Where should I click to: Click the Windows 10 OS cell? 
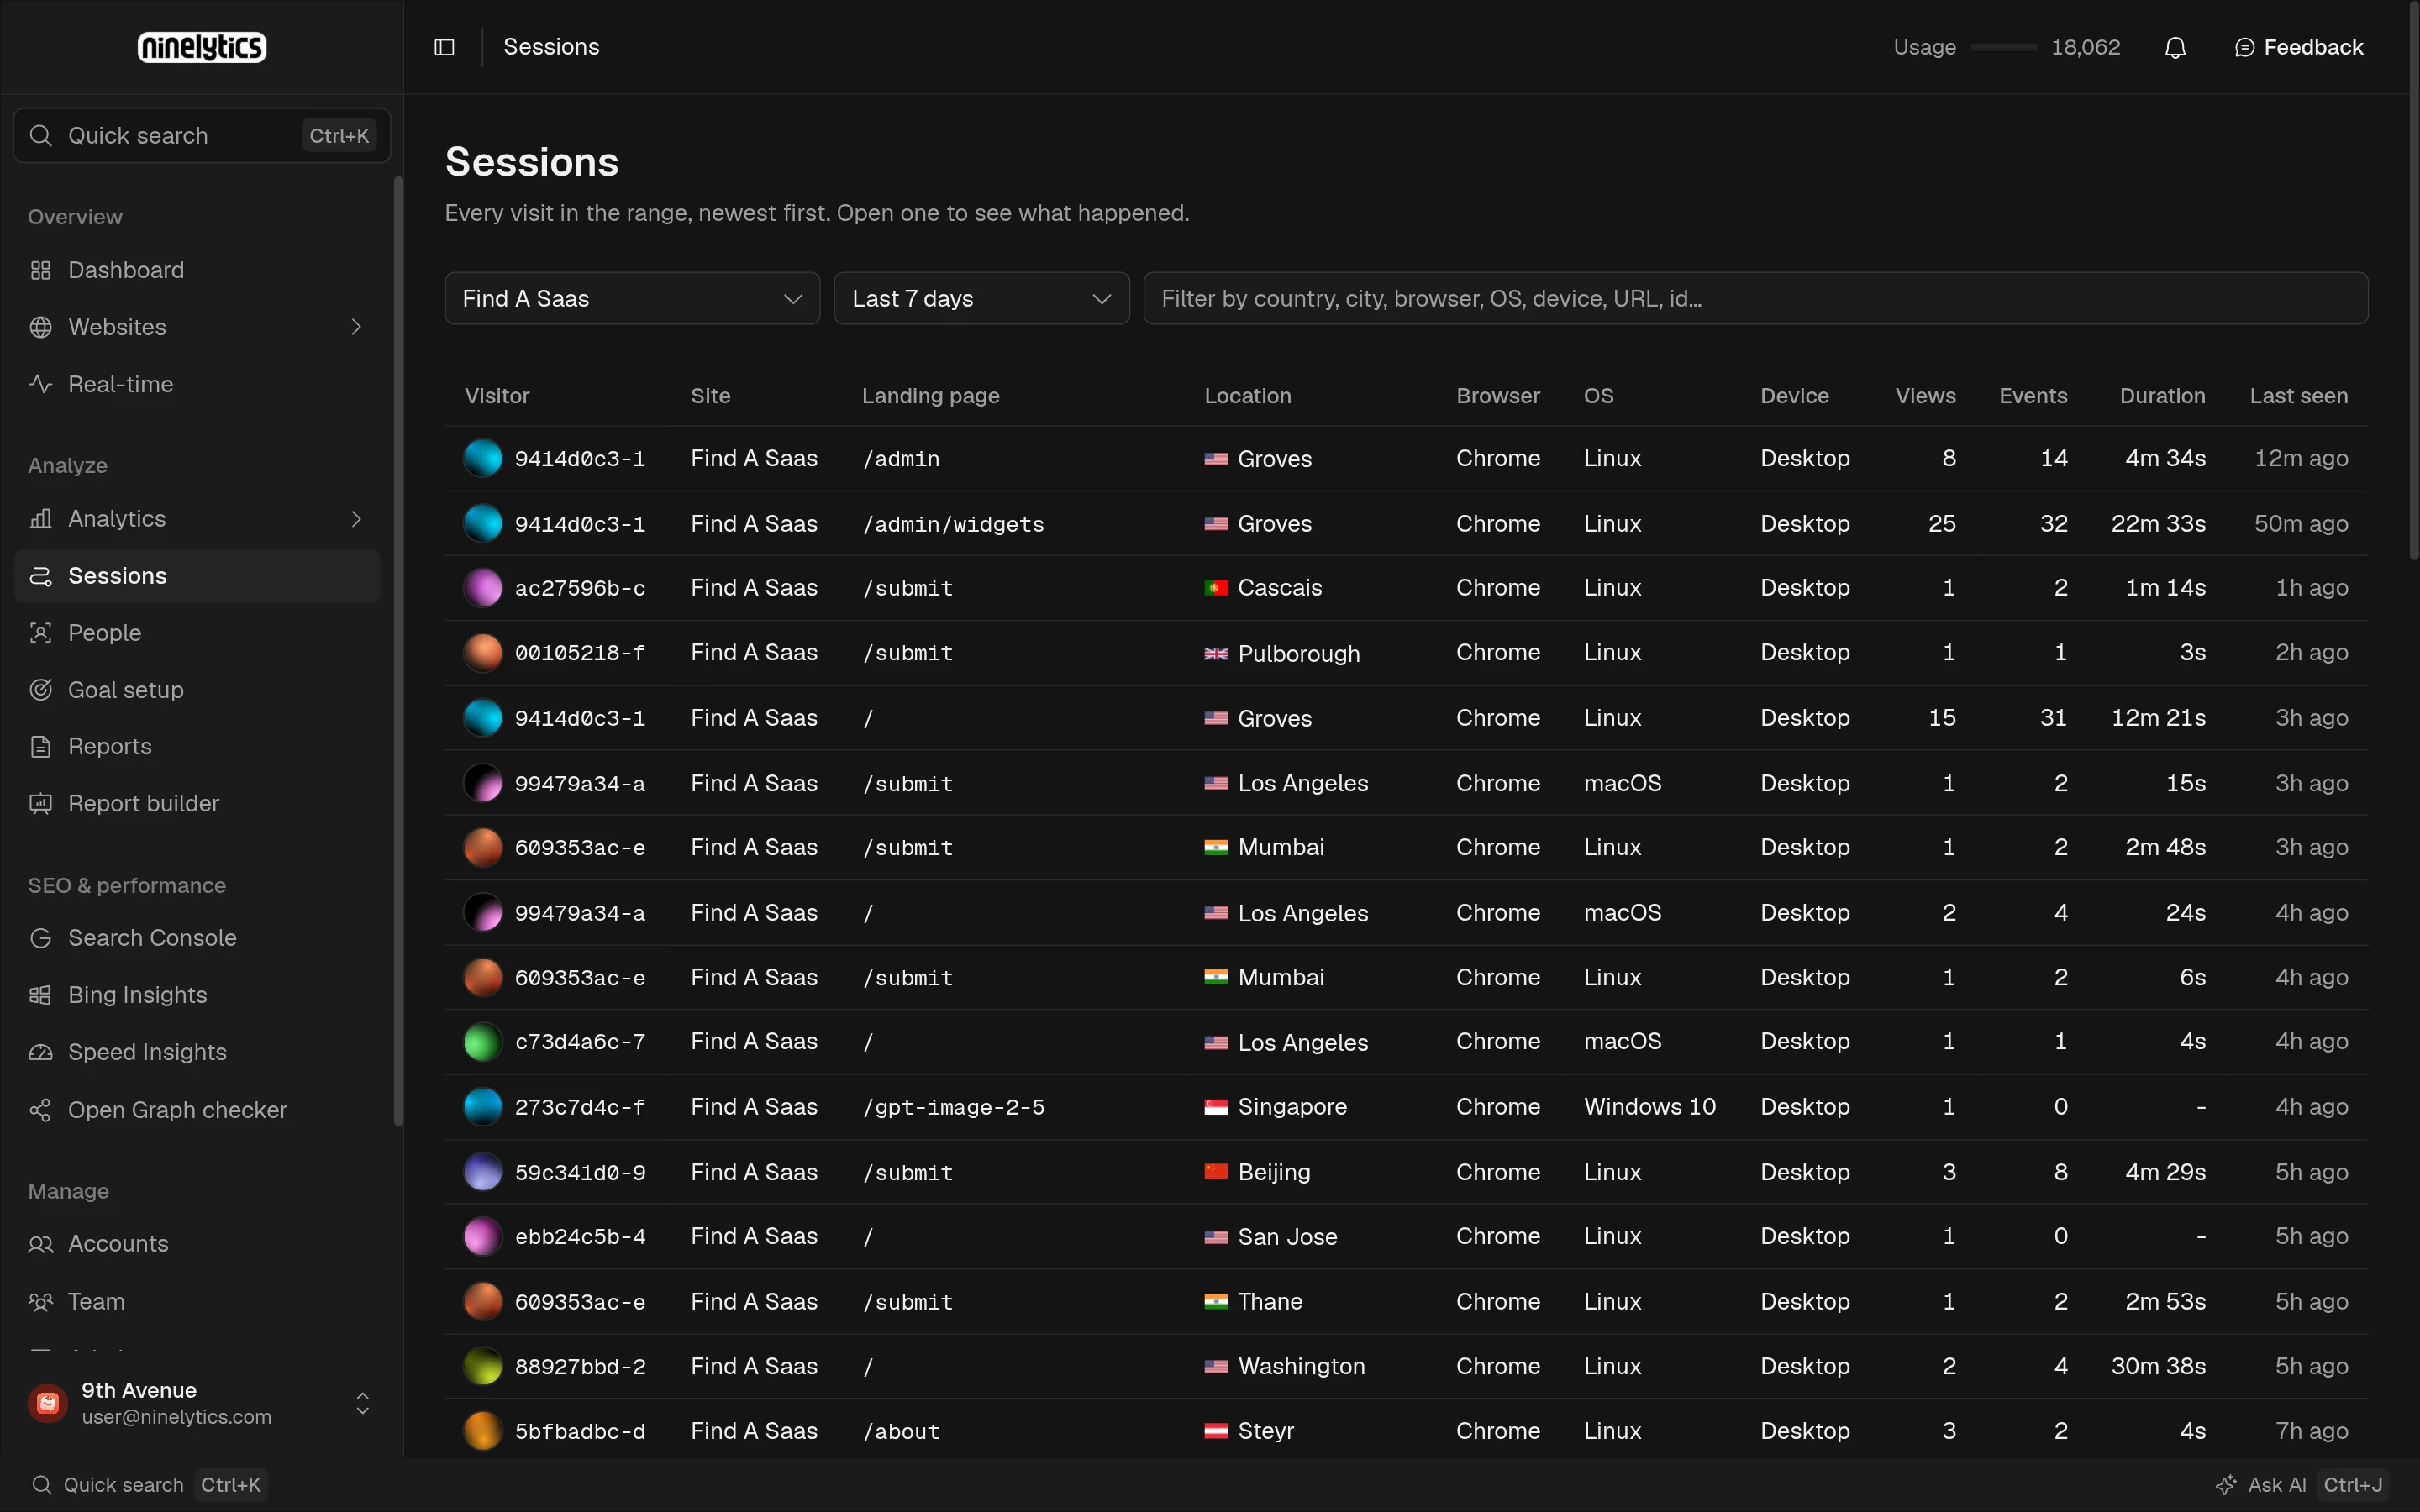coord(1649,1107)
